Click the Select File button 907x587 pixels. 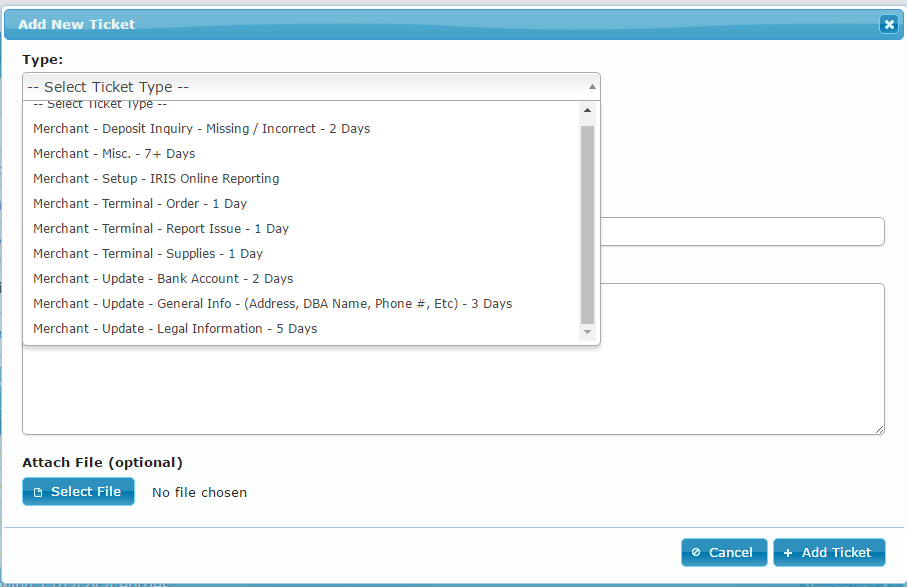(x=78, y=492)
